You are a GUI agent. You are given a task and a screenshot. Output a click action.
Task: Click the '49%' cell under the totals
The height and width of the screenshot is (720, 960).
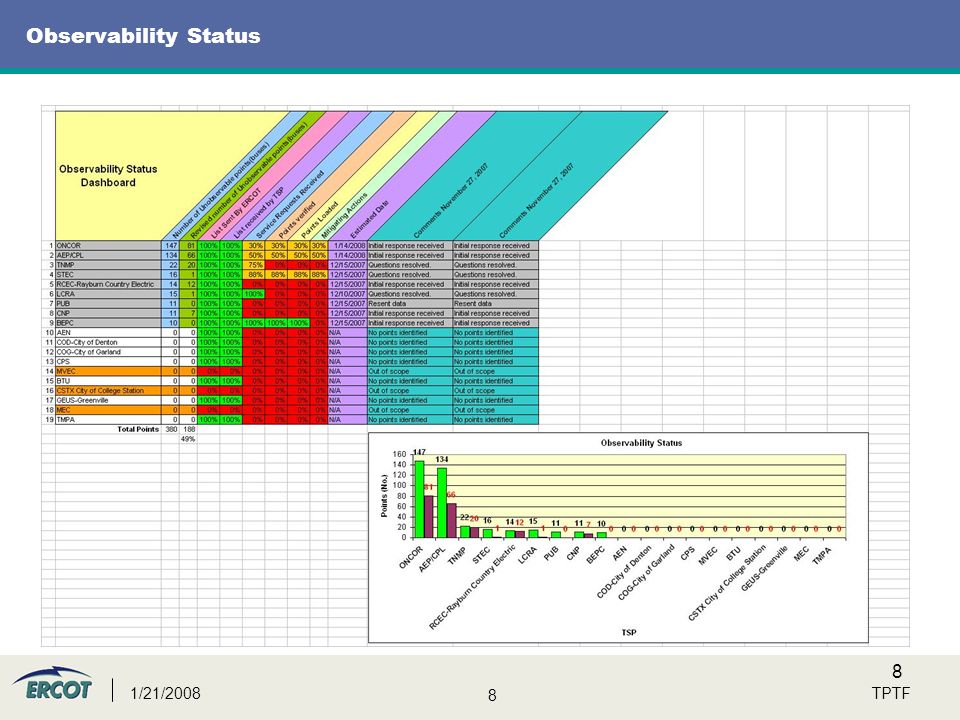pos(189,439)
